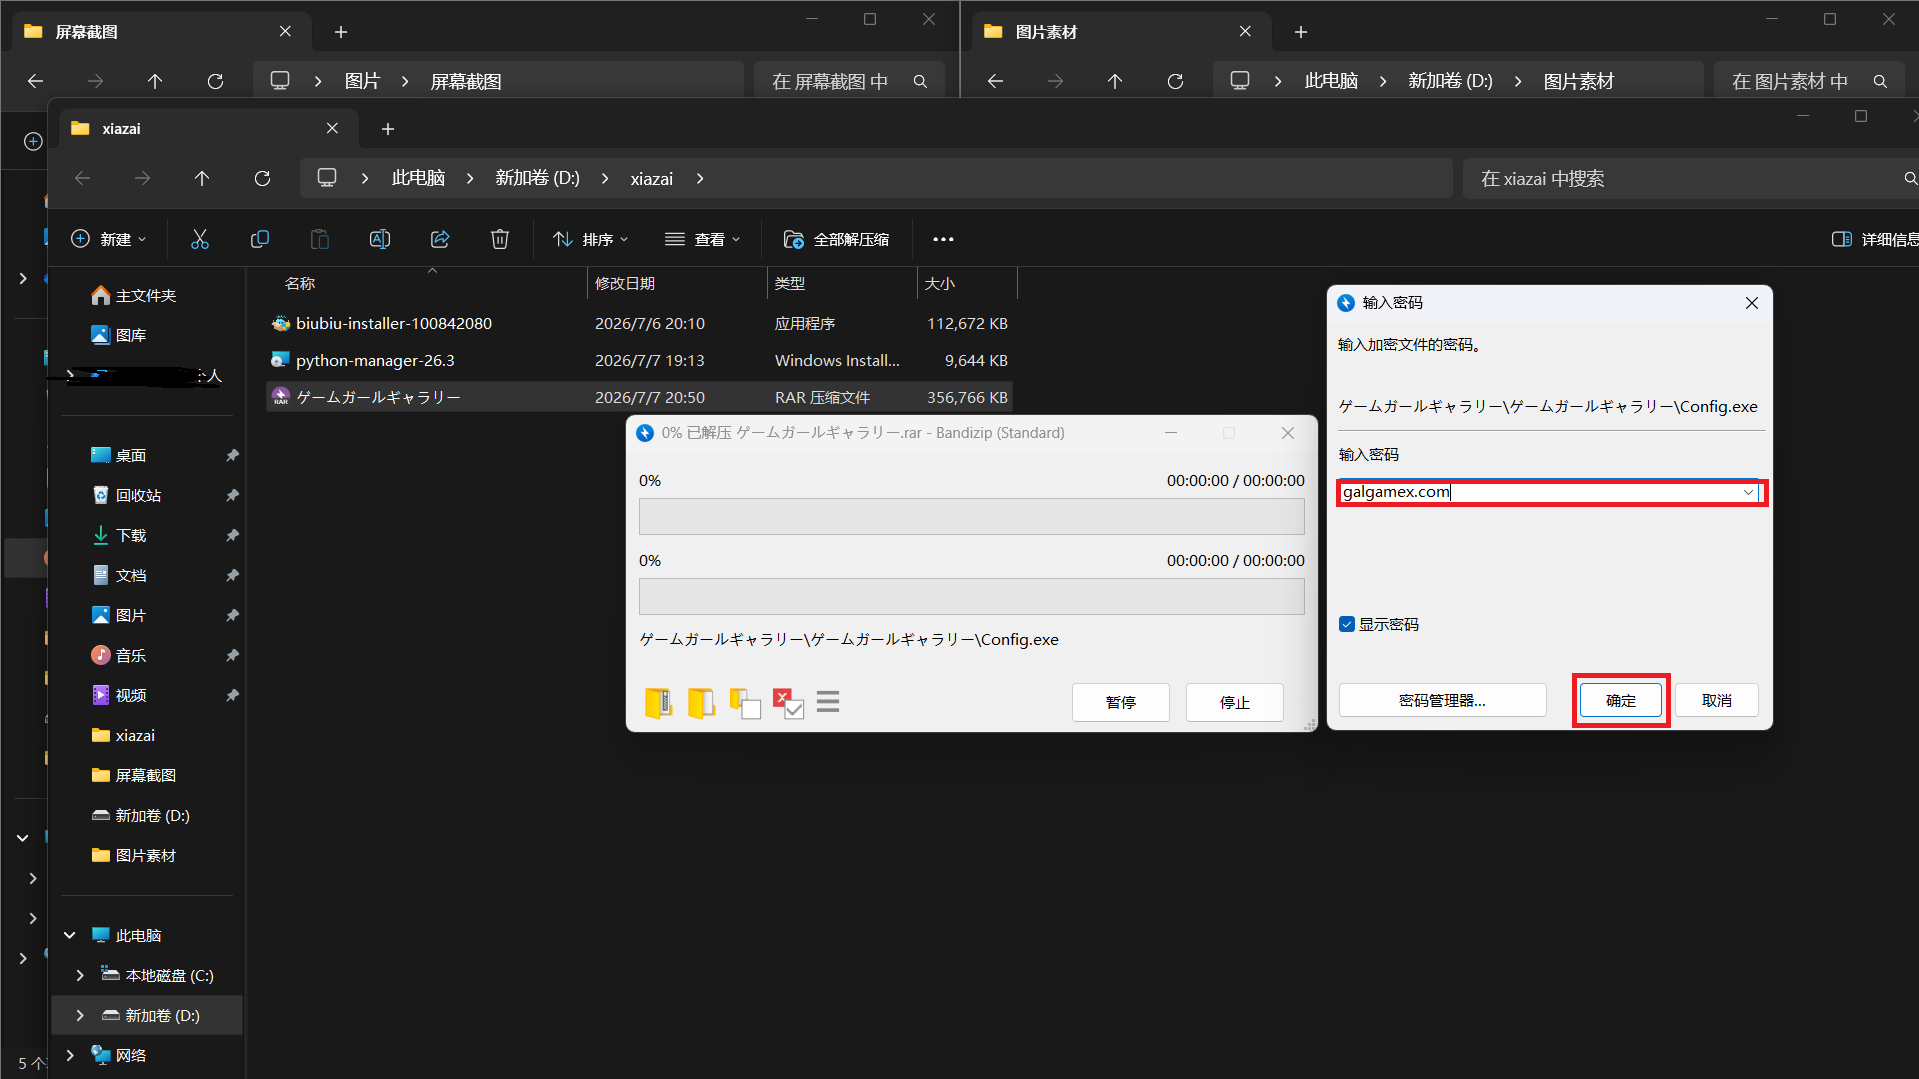Click 取消 in the password dialog

1717,700
